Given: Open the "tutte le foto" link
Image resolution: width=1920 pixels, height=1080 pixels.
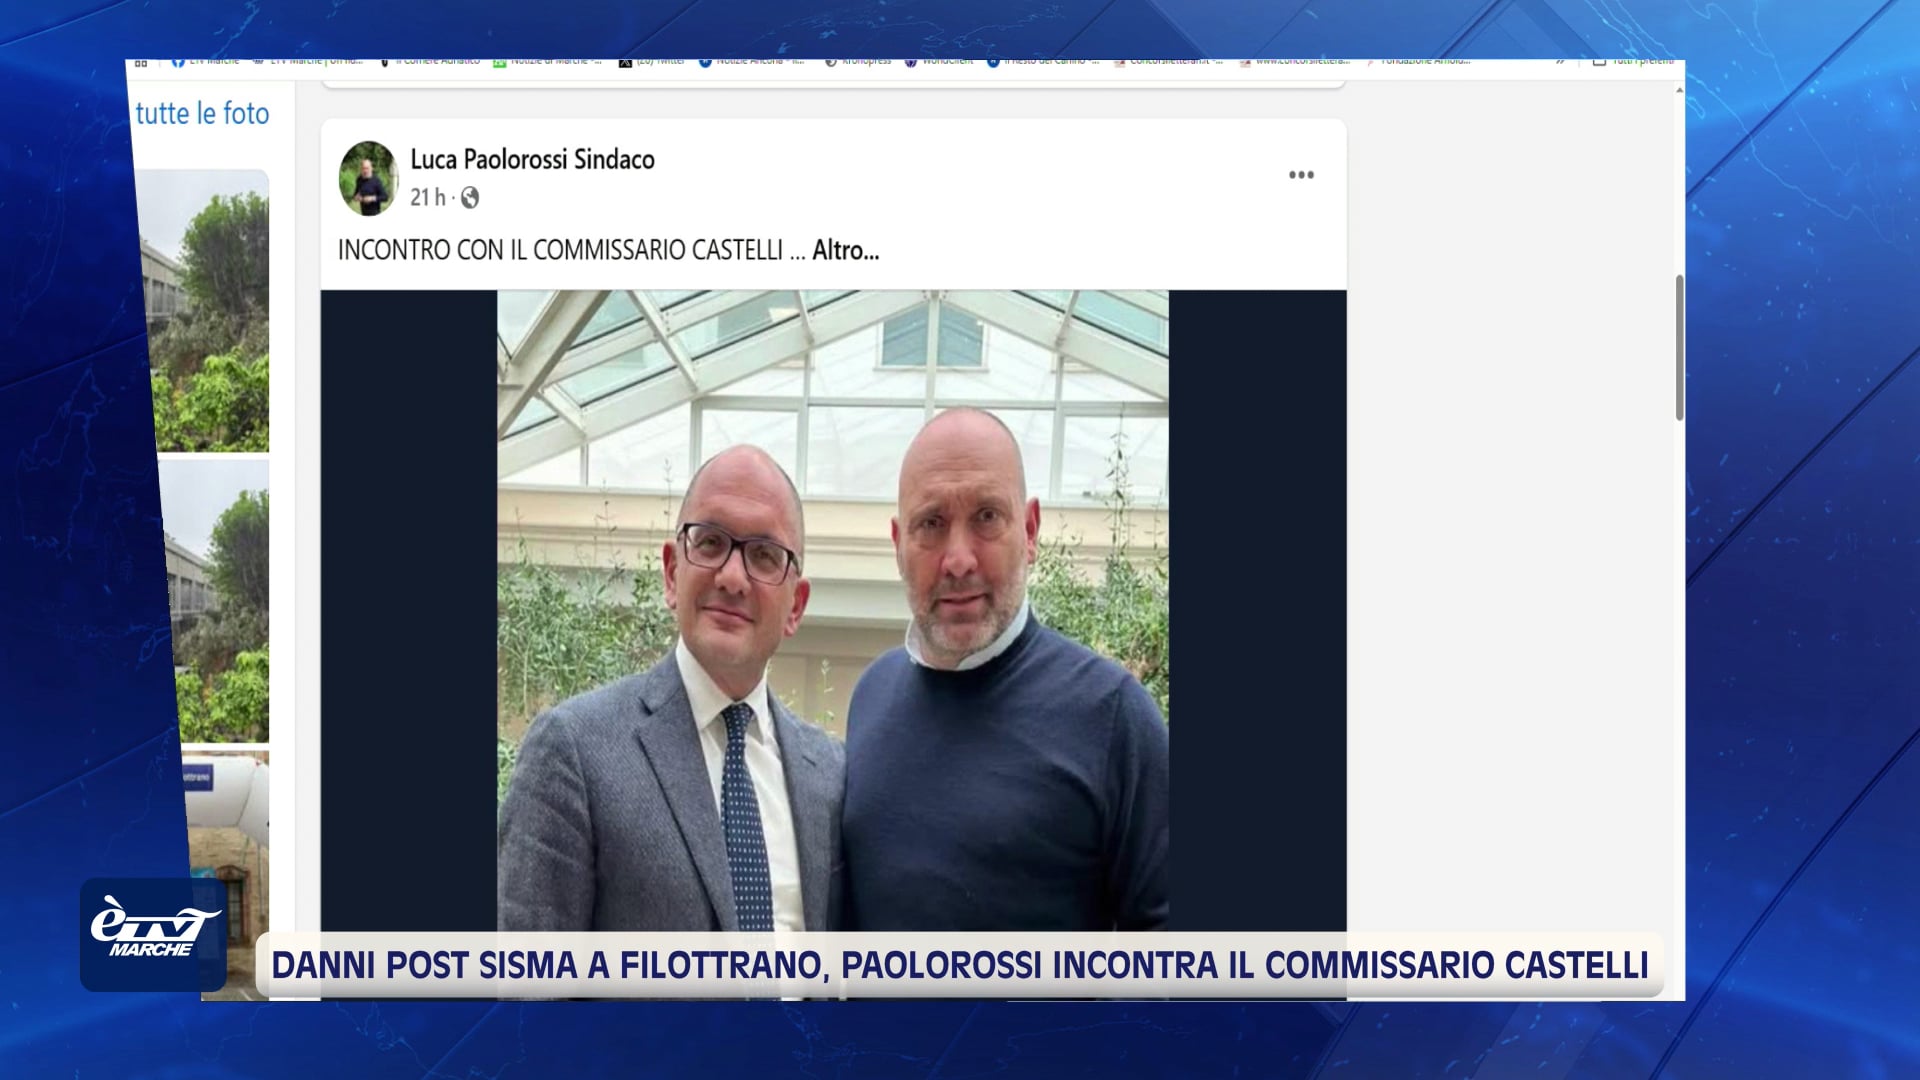Looking at the screenshot, I should click(x=202, y=114).
